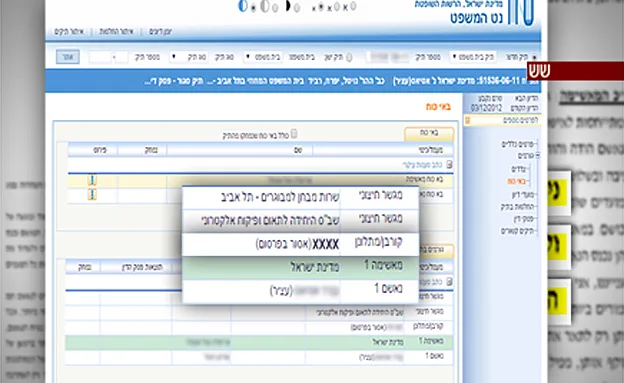Select the orange באי כח tree item
The width and height of the screenshot is (624, 383).
517,181
